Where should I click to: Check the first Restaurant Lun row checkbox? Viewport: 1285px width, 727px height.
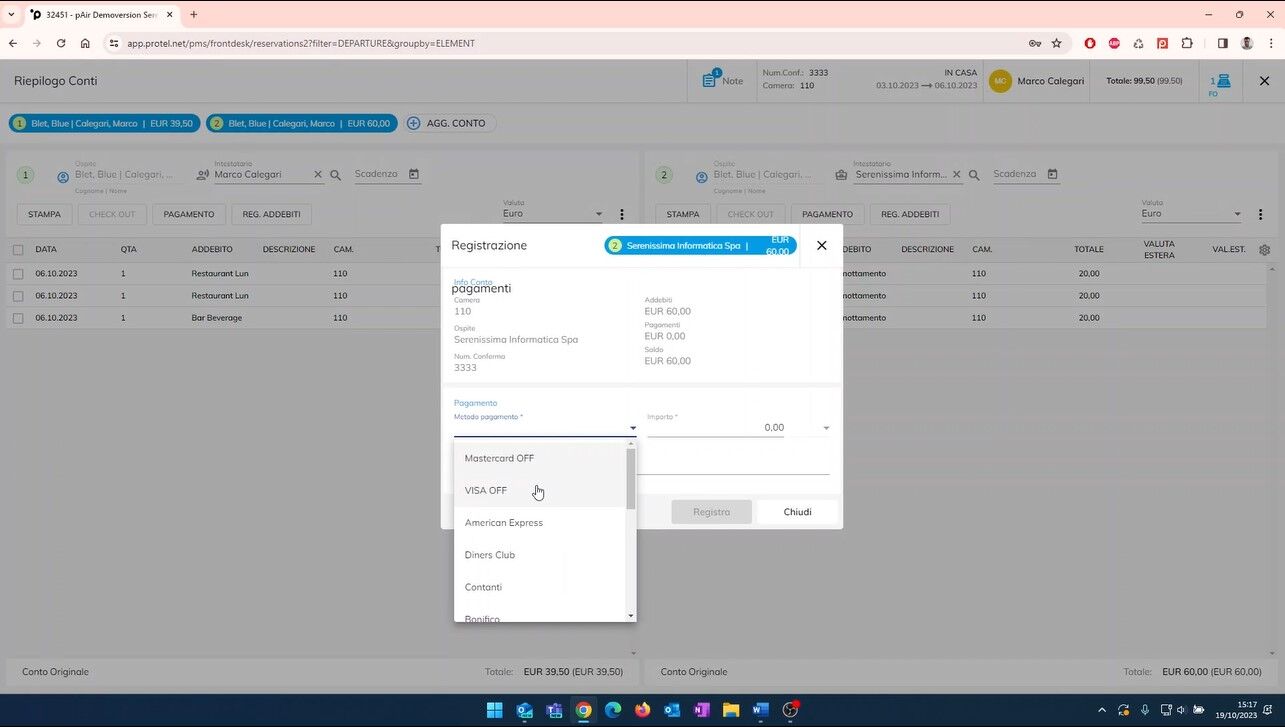pyautogui.click(x=18, y=273)
